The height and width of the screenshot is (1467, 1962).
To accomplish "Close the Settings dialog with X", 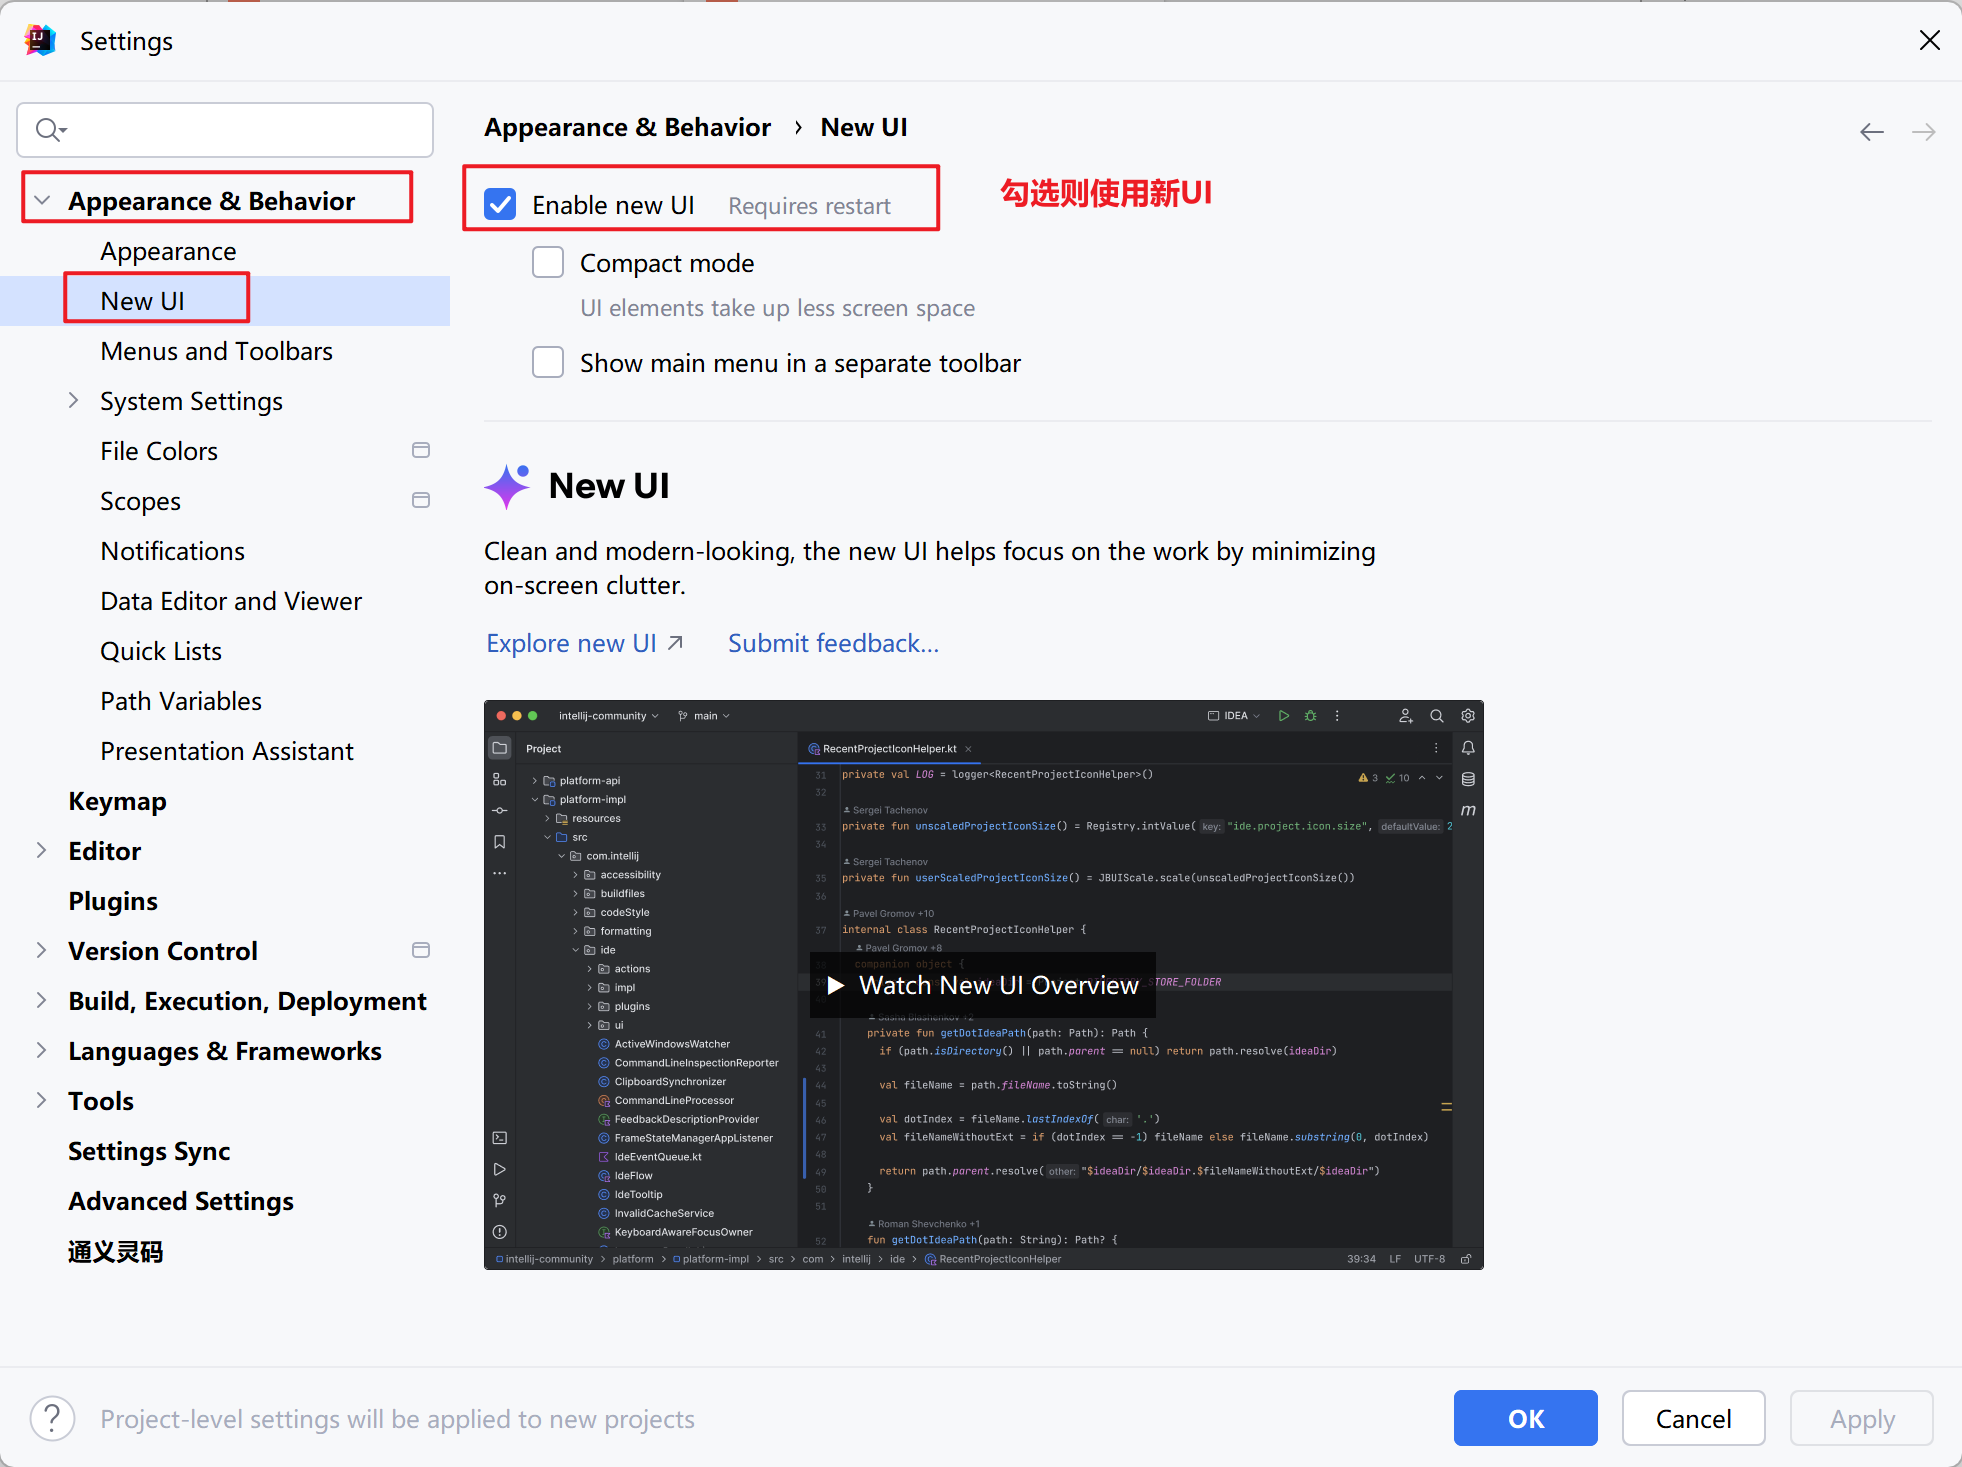I will click(1930, 40).
